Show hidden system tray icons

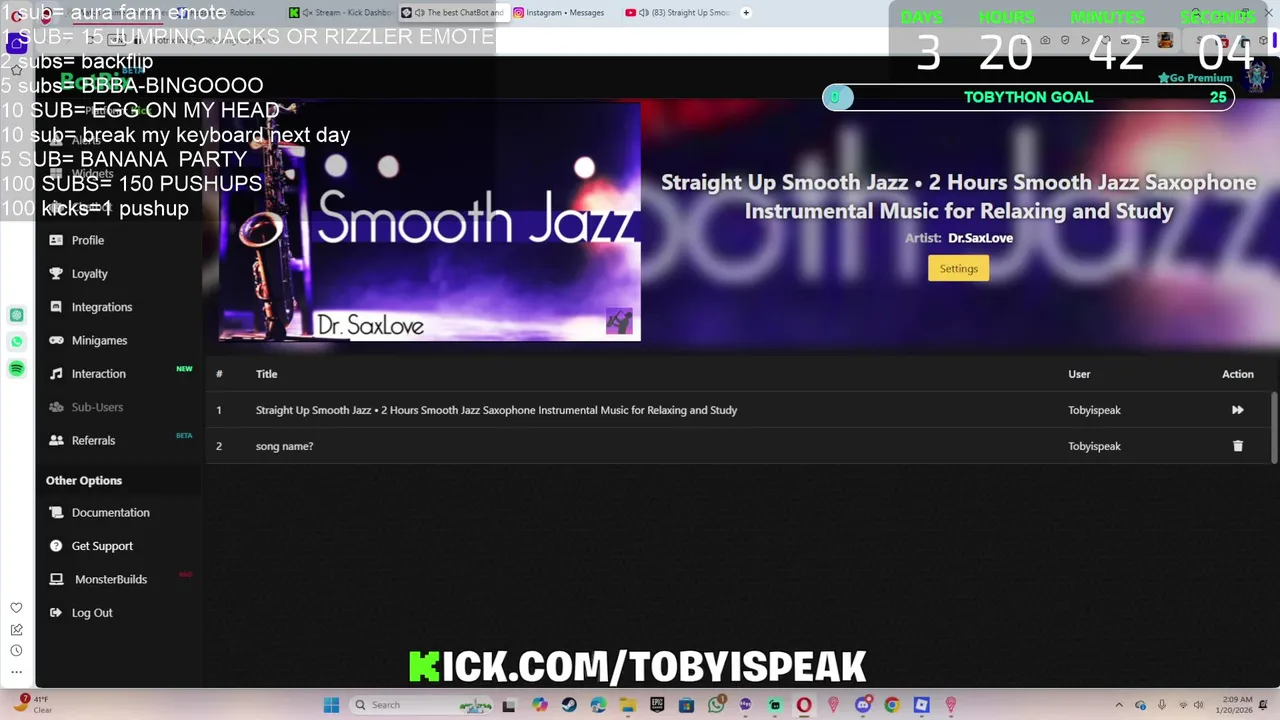[x=1119, y=705]
